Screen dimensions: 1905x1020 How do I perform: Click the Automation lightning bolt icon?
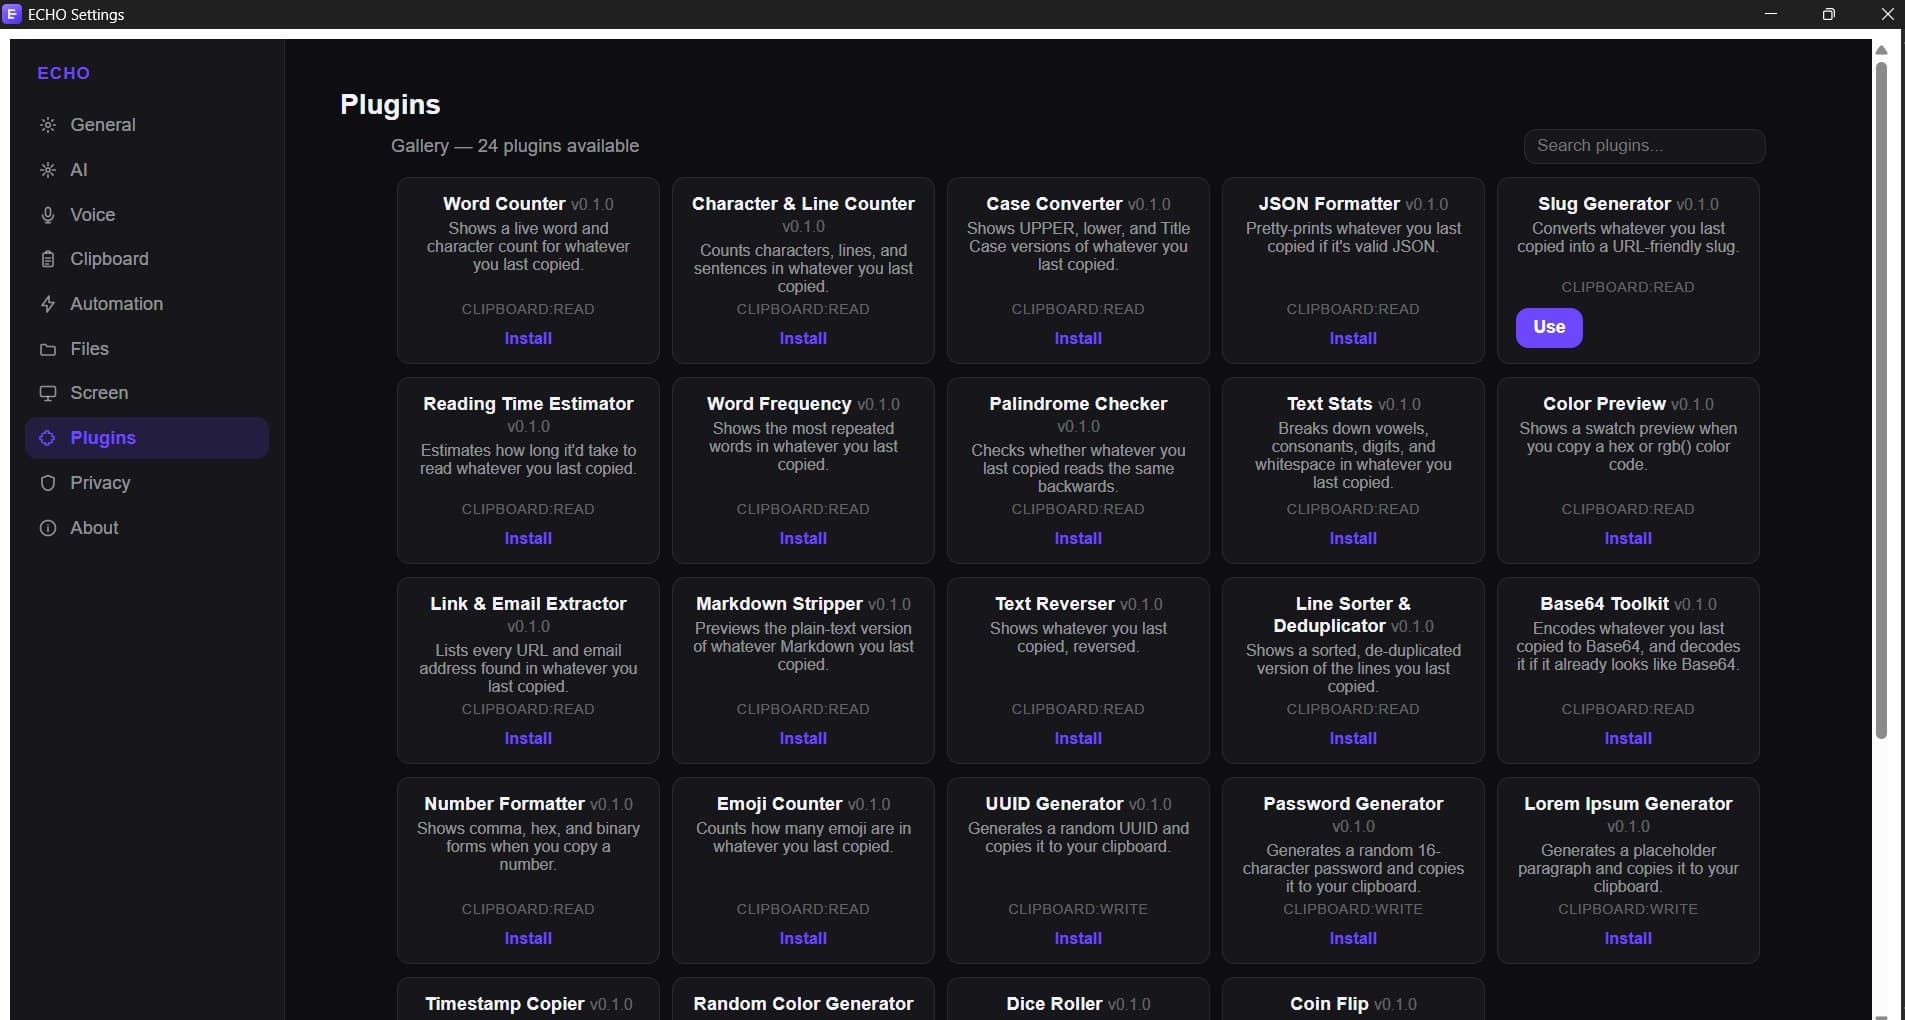pyautogui.click(x=47, y=304)
